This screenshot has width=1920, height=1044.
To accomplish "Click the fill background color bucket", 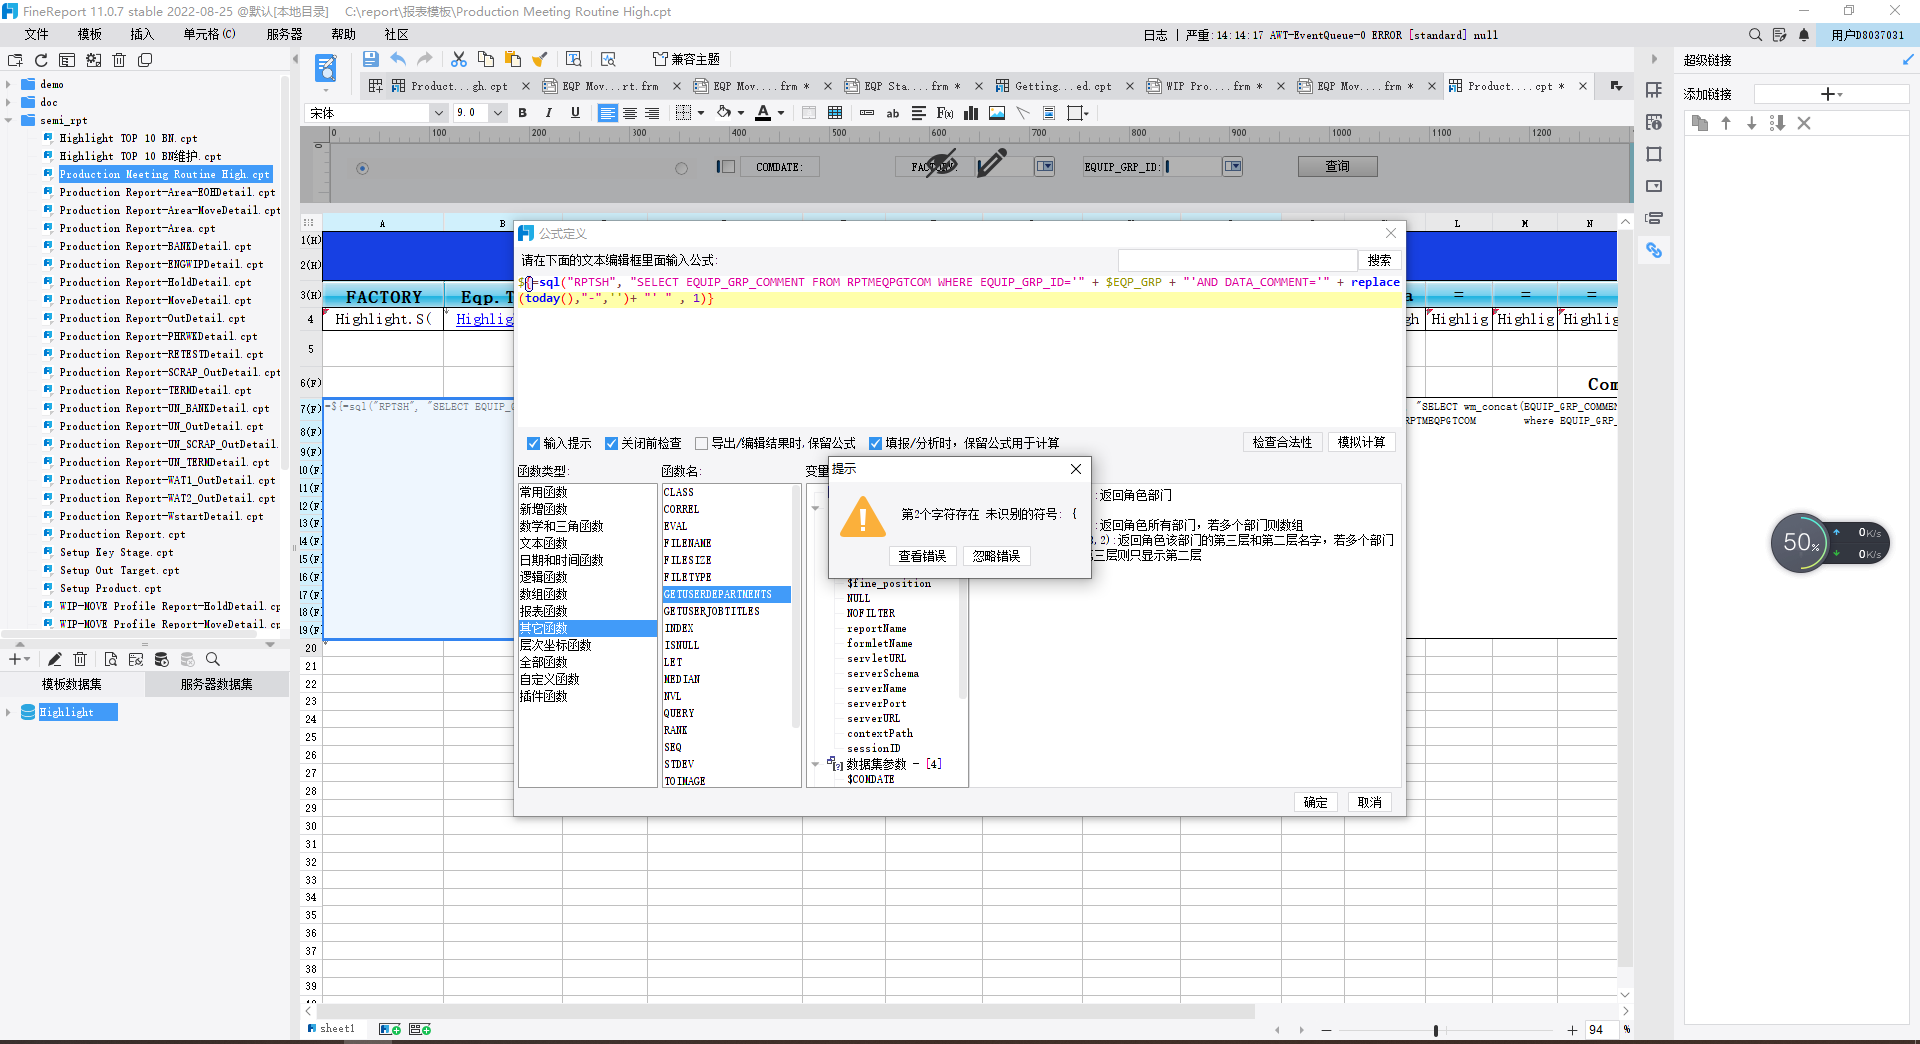I will pyautogui.click(x=724, y=113).
